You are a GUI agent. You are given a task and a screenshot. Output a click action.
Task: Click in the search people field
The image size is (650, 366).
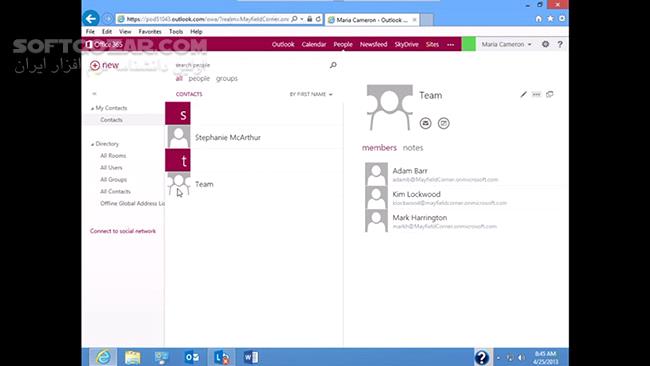pyautogui.click(x=251, y=65)
